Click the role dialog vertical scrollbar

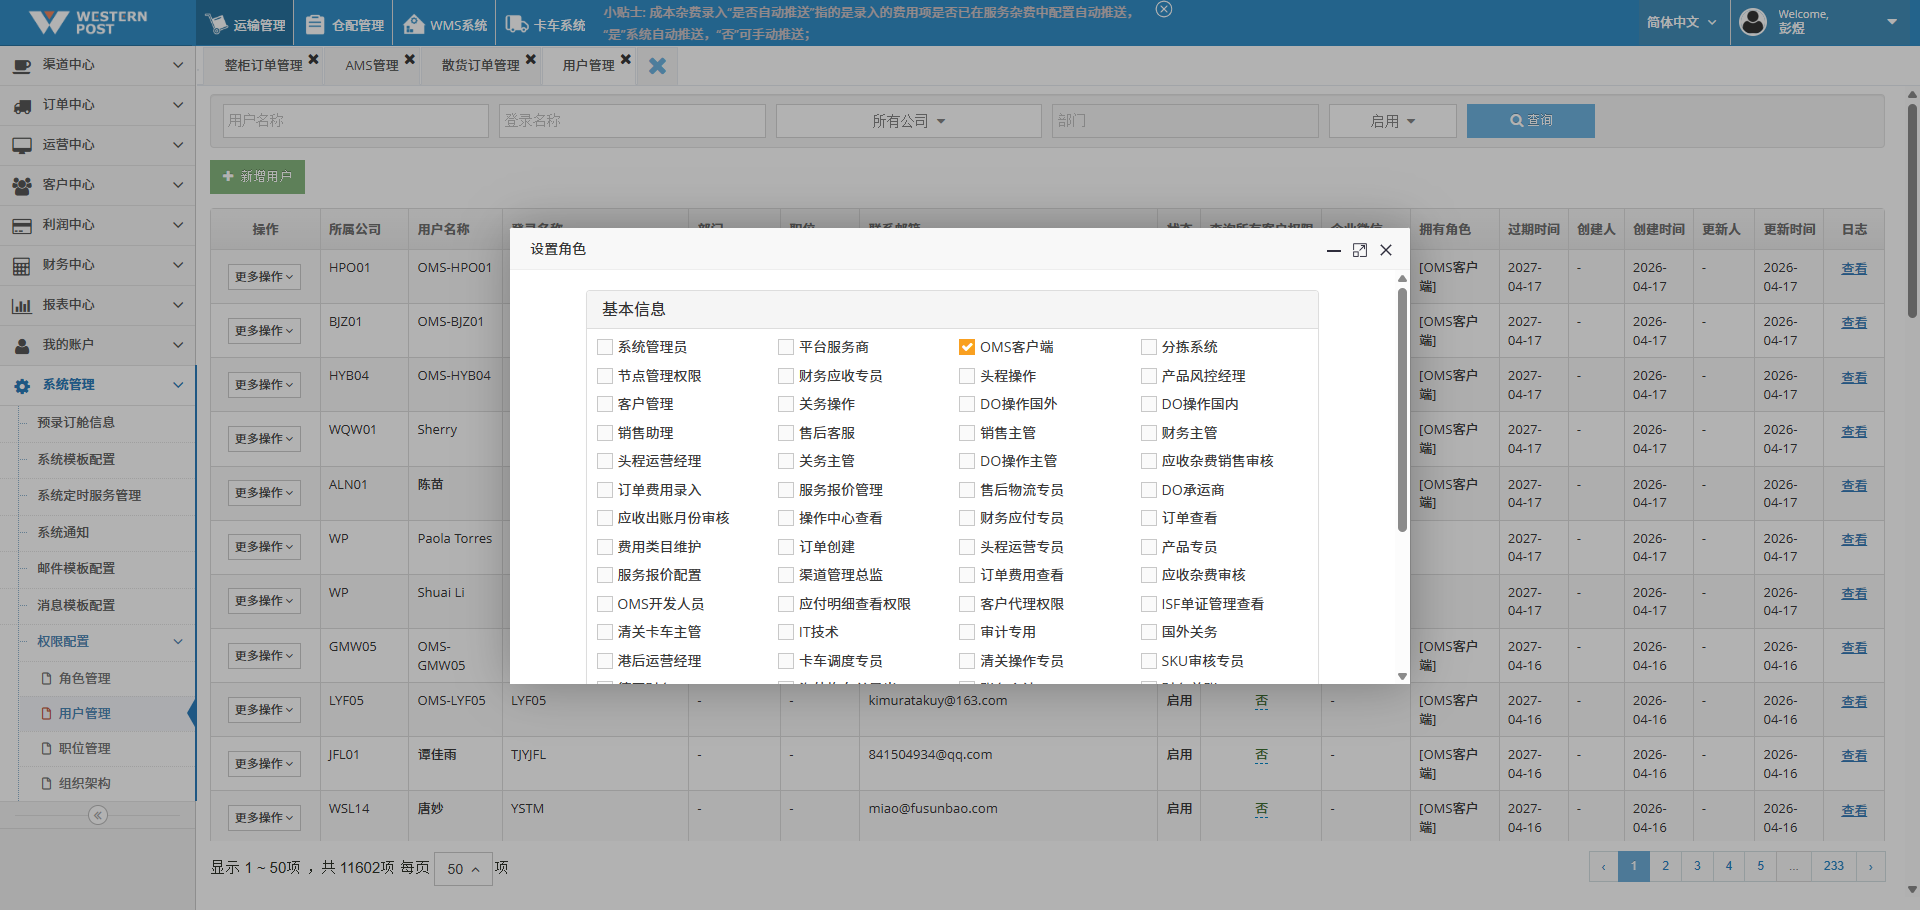pos(1402,410)
